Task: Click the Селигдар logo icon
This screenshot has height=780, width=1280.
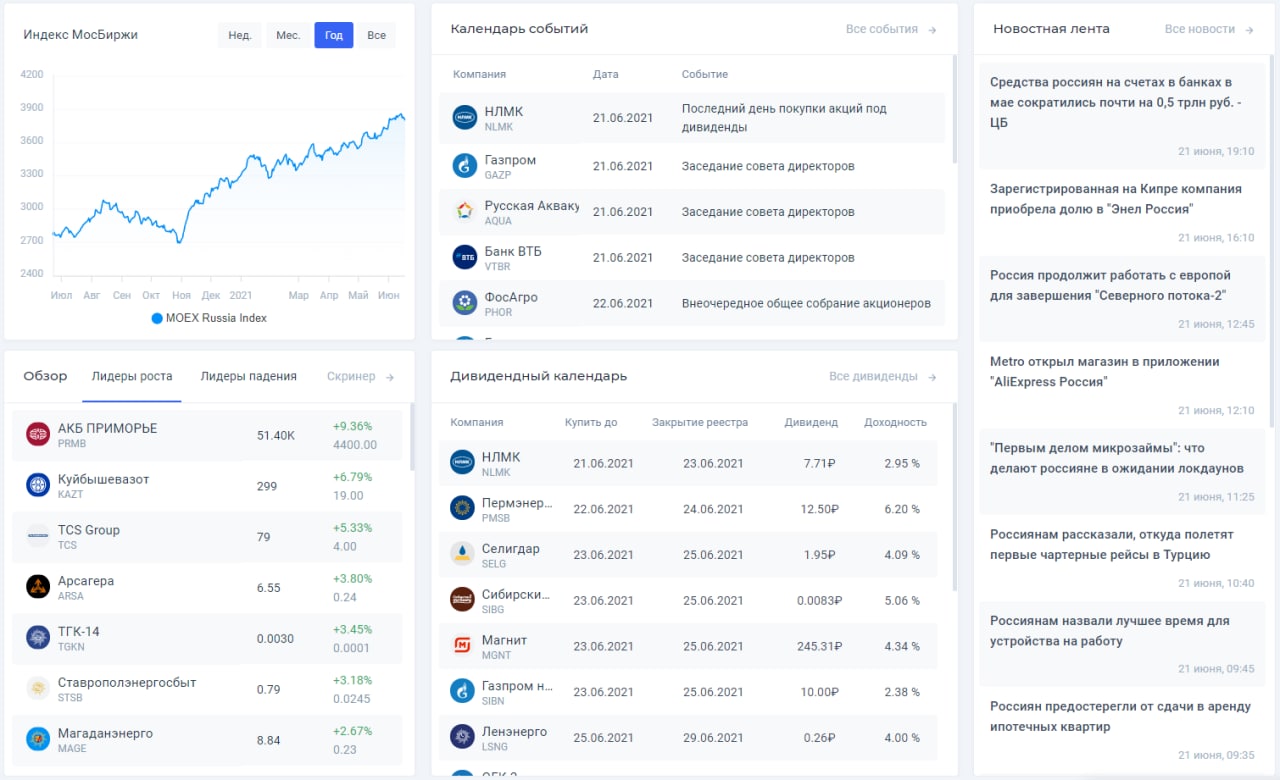Action: 462,555
